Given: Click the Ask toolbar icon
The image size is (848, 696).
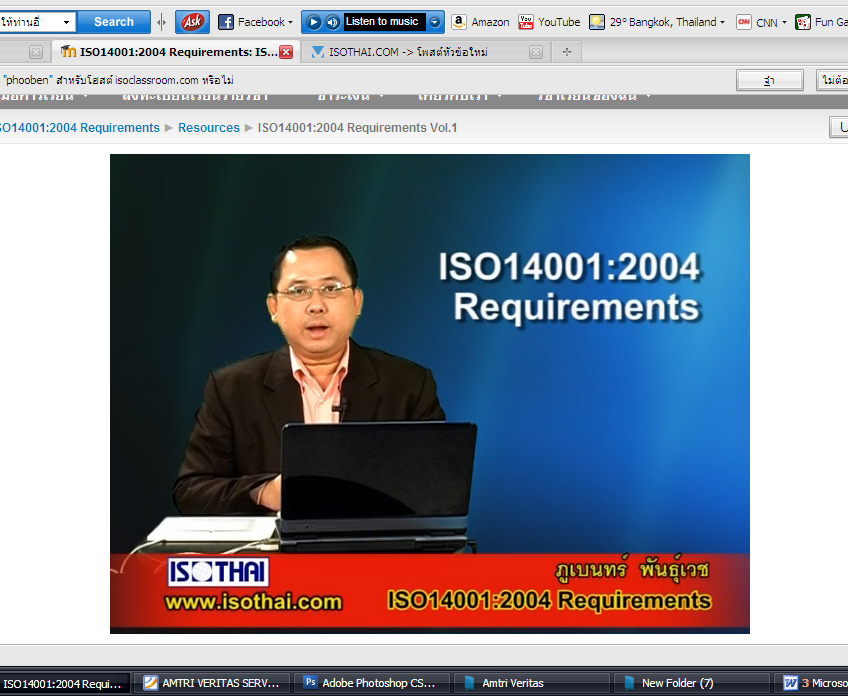Looking at the screenshot, I should click(192, 21).
